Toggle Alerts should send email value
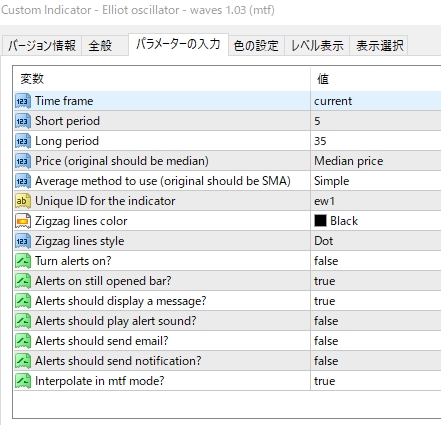Image resolution: width=441 pixels, height=425 pixels. pyautogui.click(x=376, y=341)
